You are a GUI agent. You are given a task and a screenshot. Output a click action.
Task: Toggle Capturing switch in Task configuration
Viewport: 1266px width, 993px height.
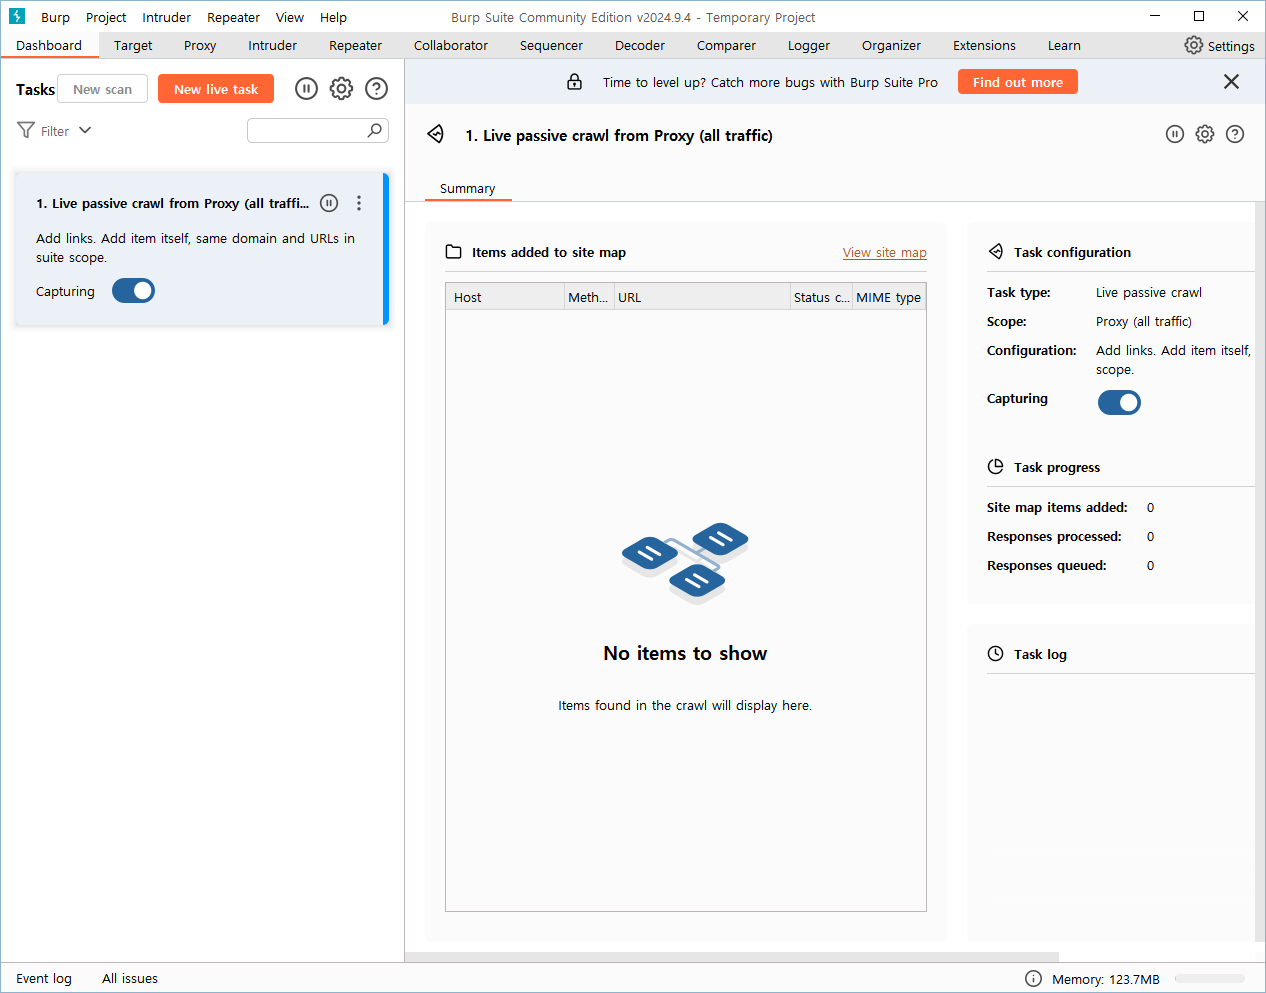point(1119,402)
